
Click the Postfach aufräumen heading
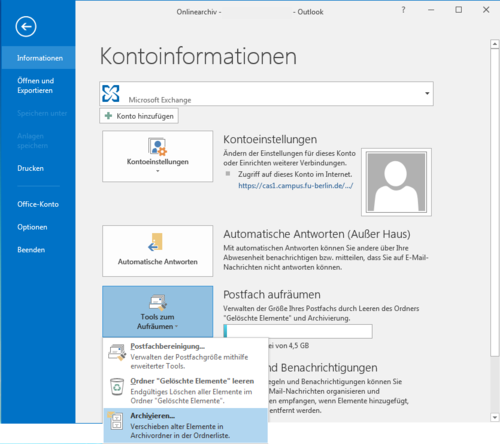click(x=272, y=295)
